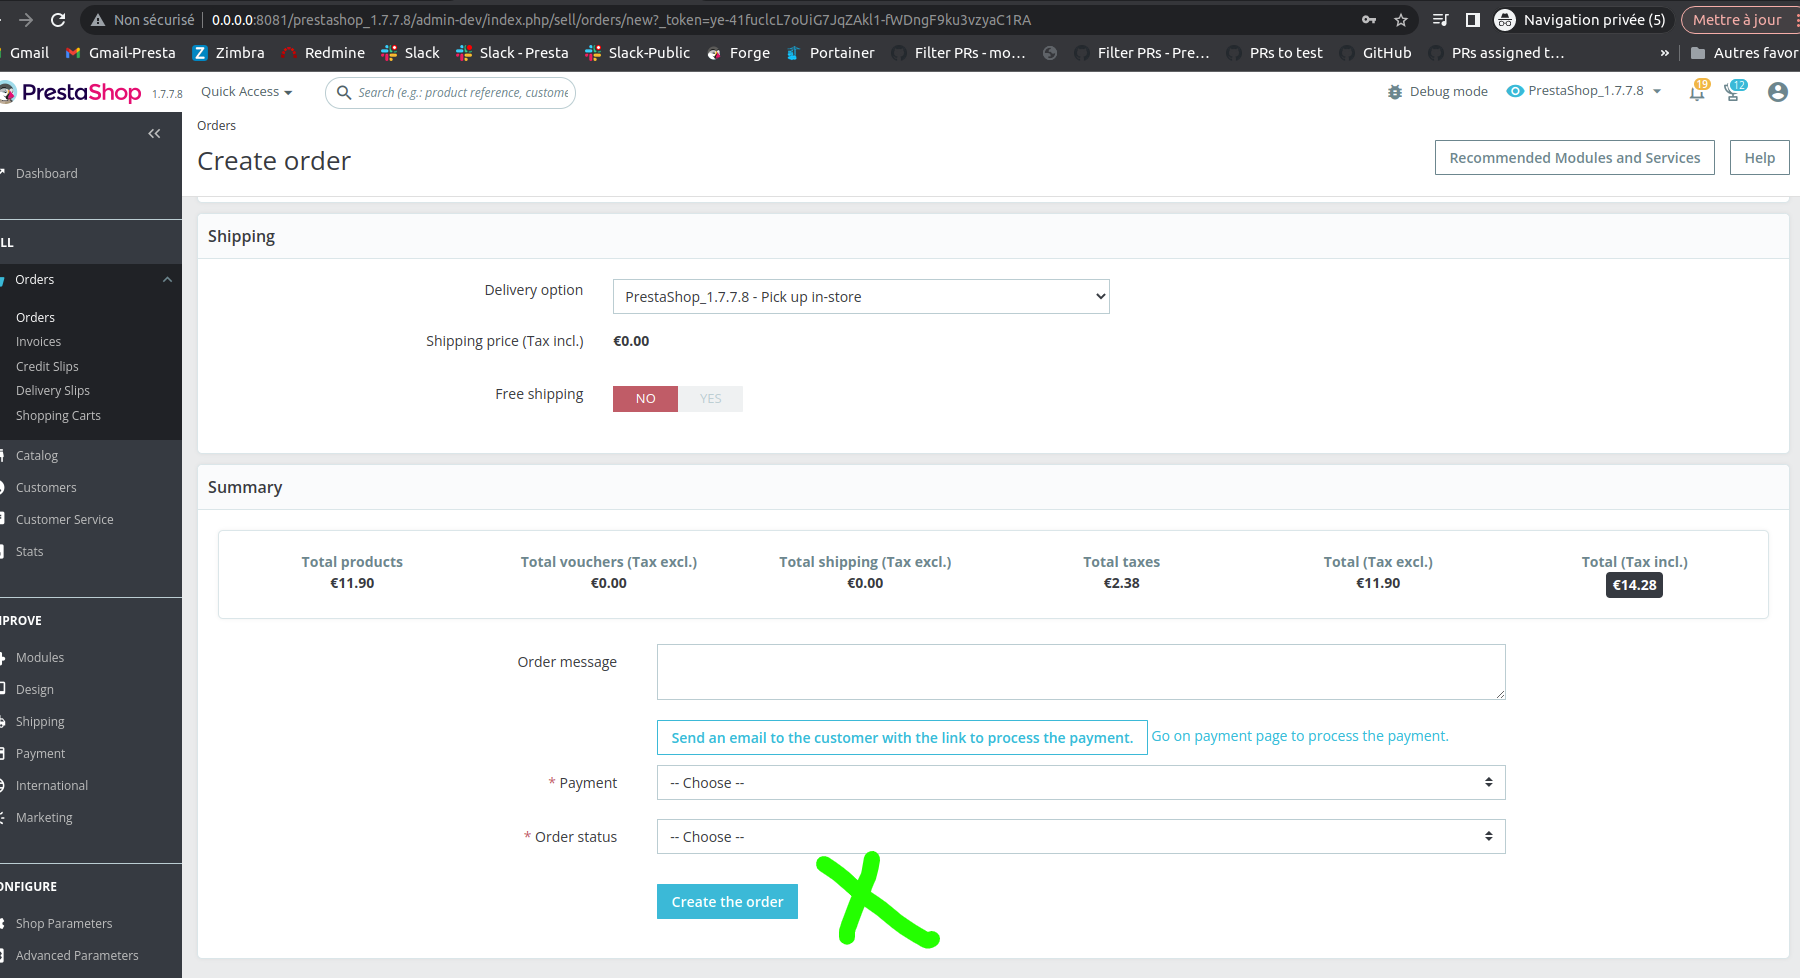1800x978 pixels.
Task: Open the notifications bell showing 19 alerts
Action: [1697, 91]
